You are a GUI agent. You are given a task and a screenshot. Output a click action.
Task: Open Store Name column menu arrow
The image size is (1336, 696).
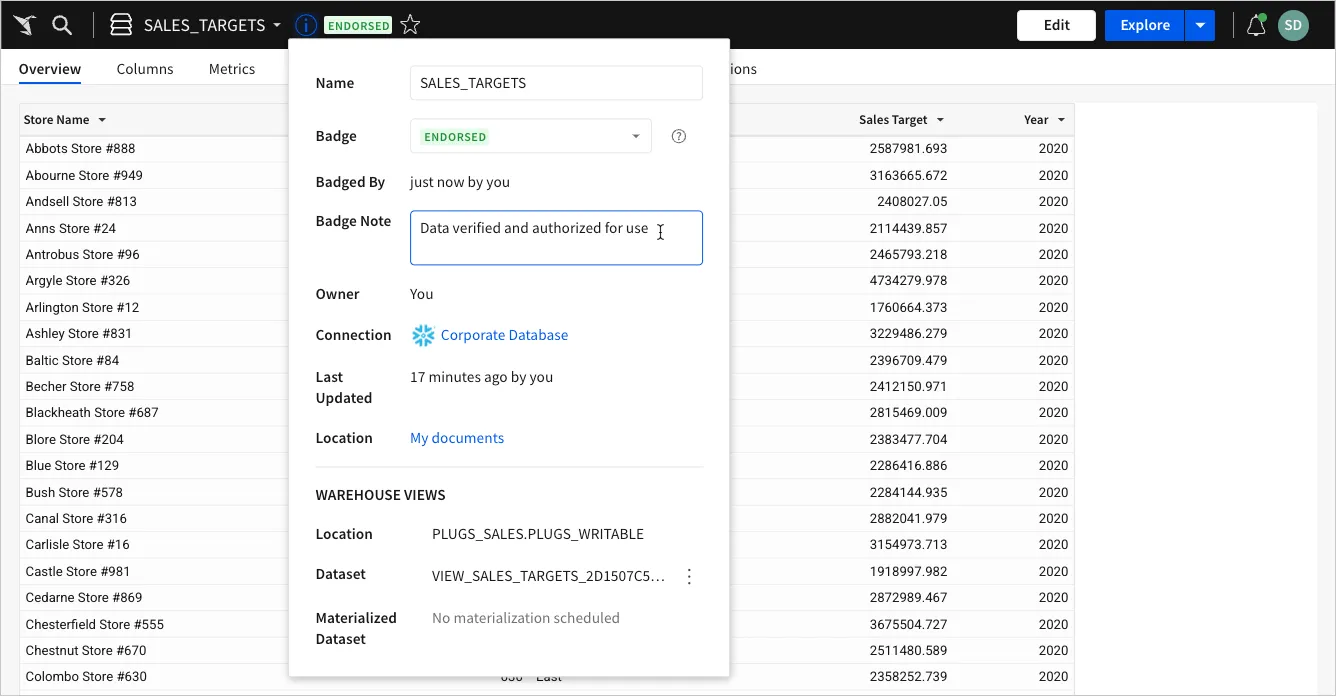[x=101, y=120]
